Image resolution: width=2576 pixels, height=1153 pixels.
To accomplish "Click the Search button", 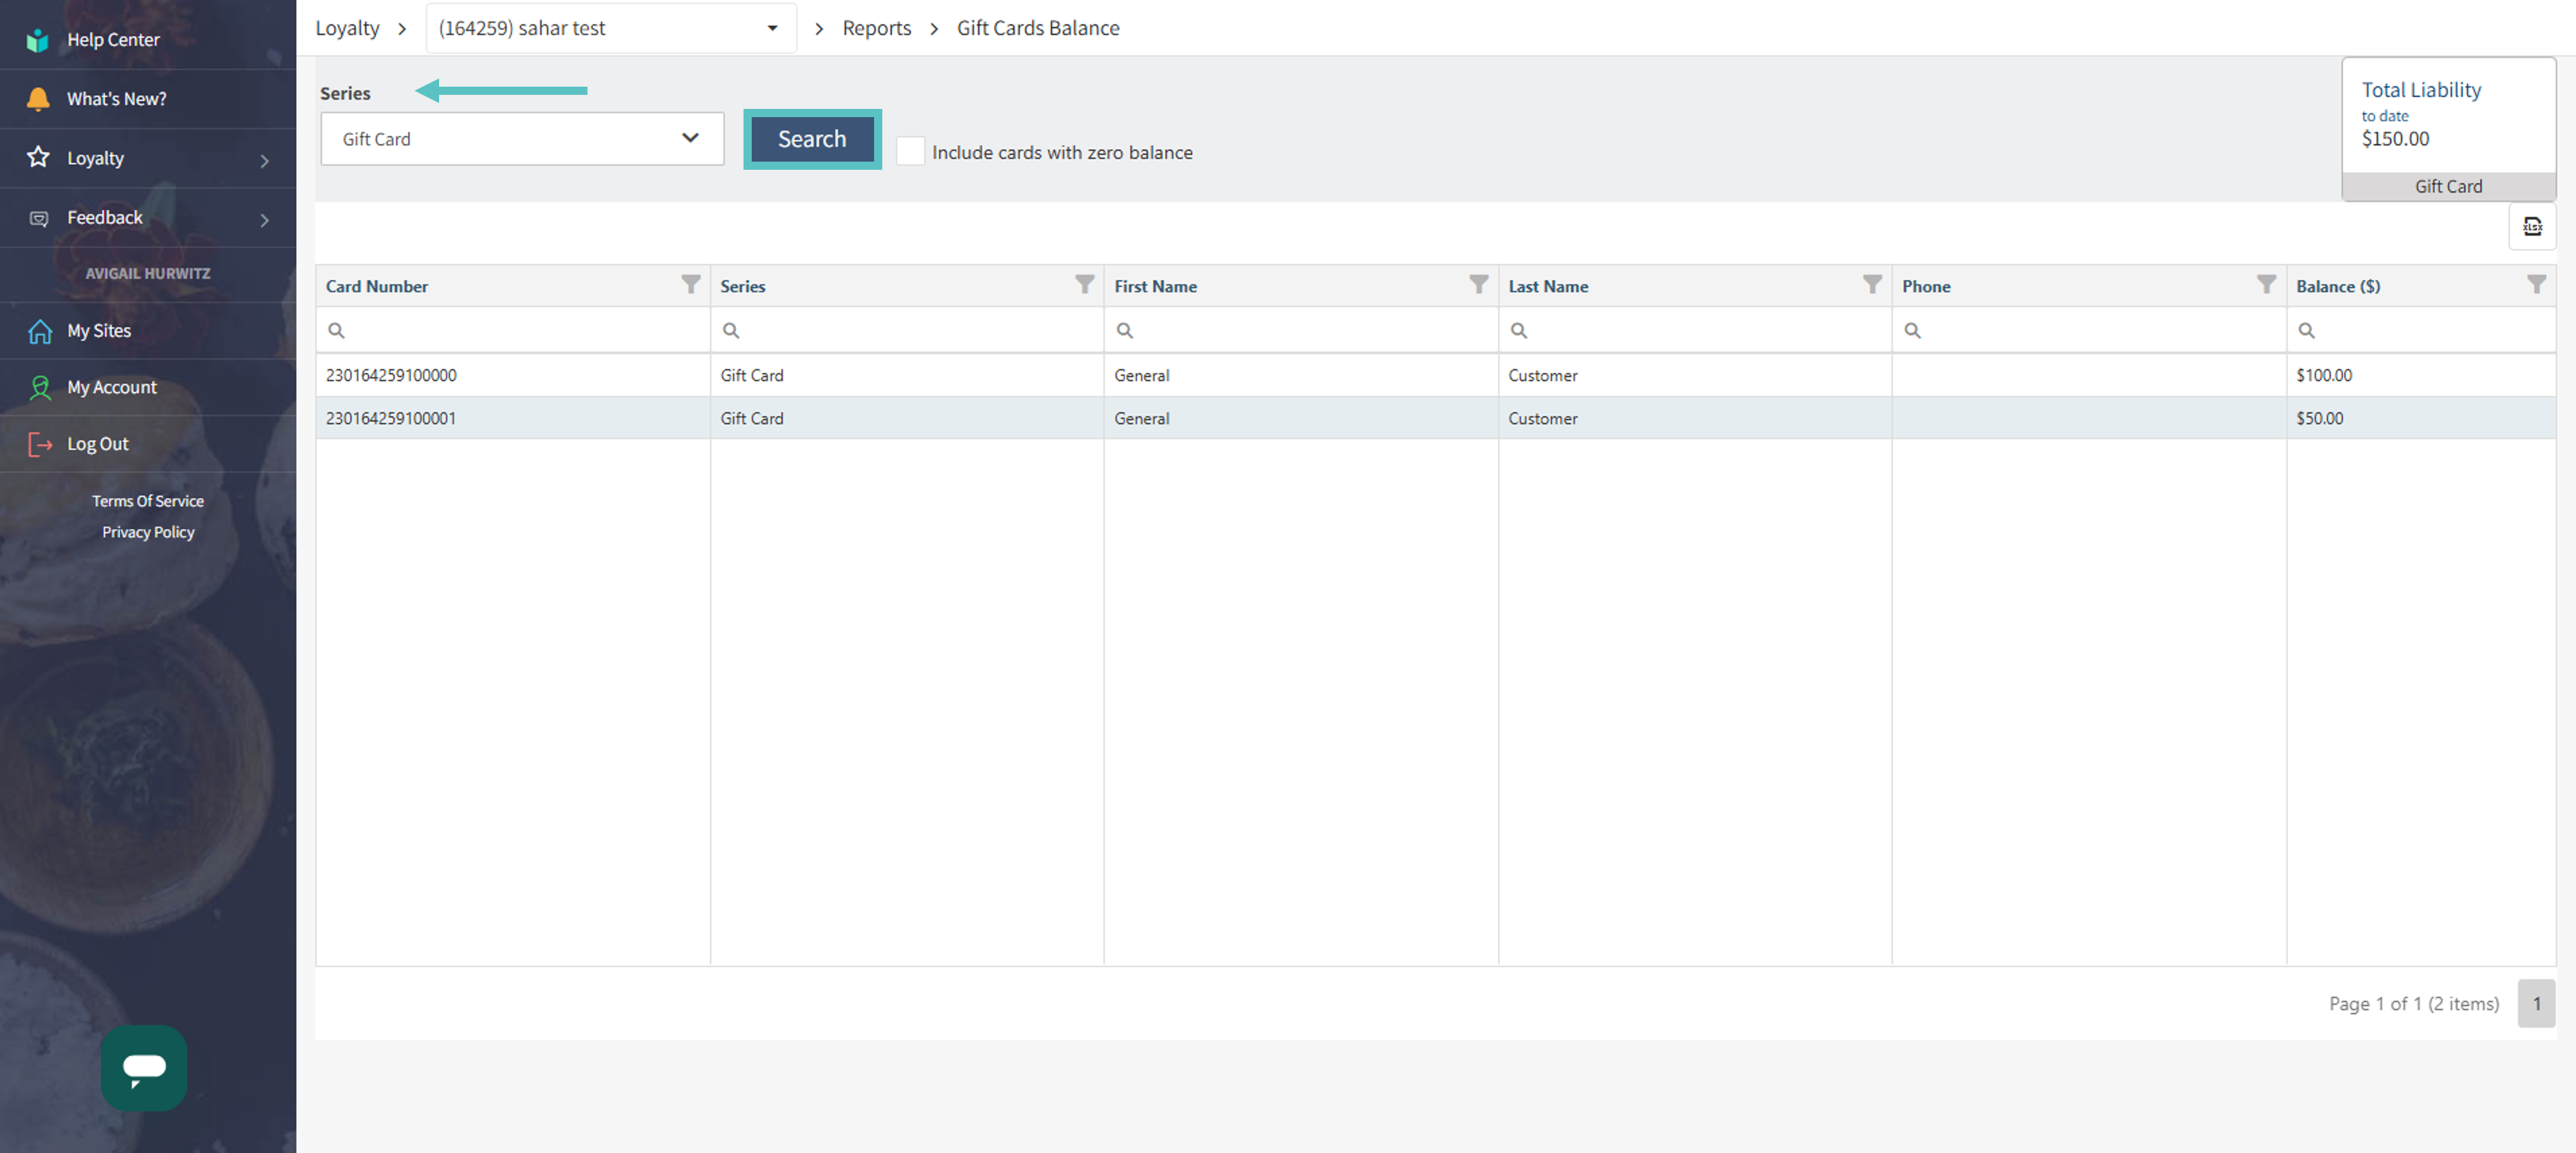I will coord(811,139).
